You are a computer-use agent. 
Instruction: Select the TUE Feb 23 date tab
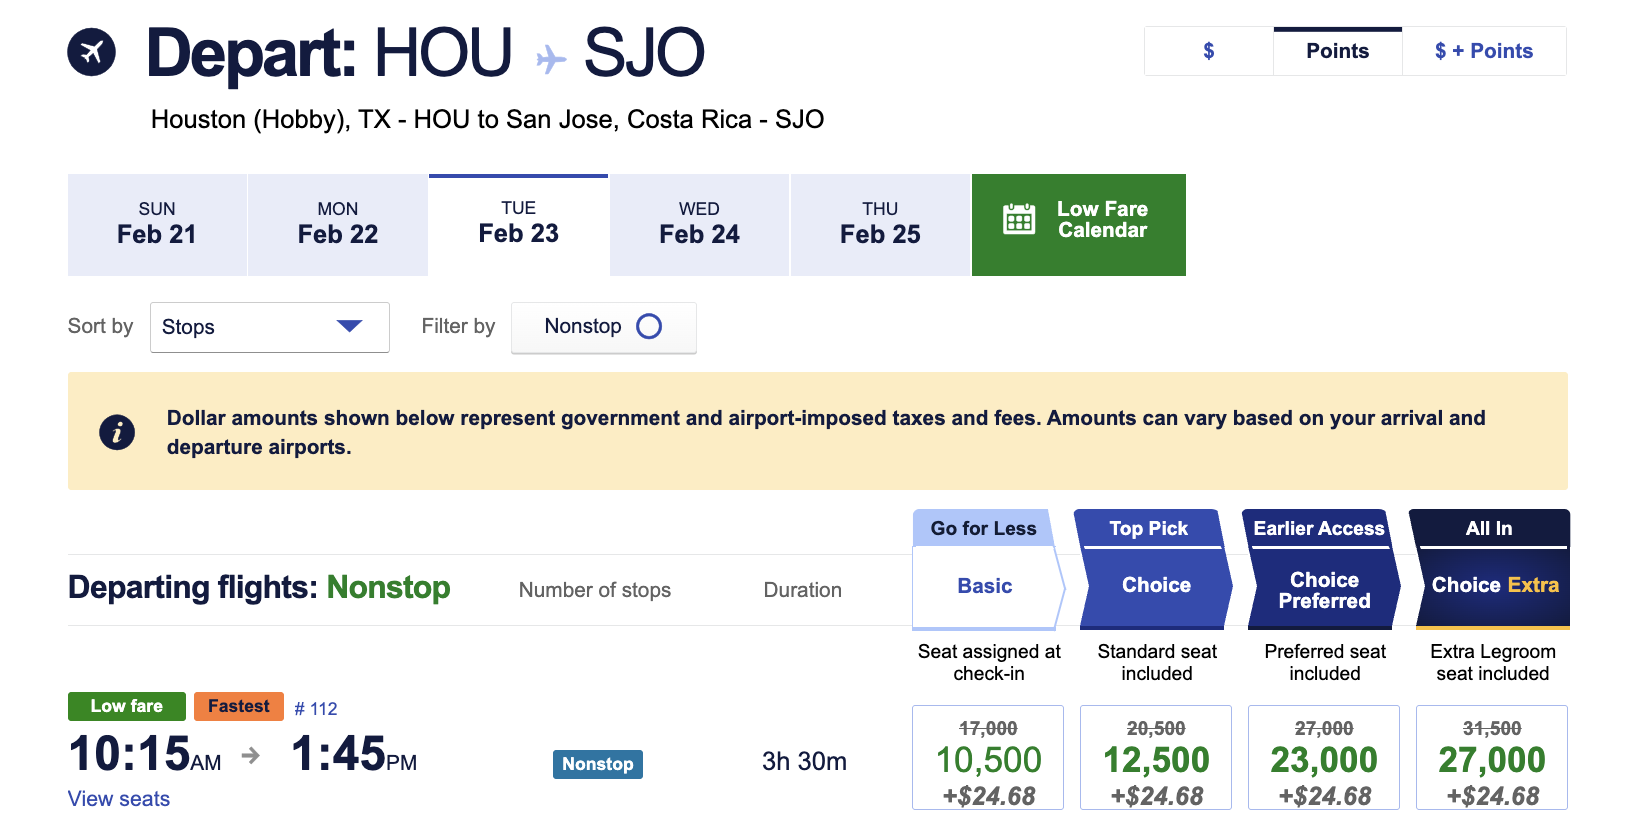pyautogui.click(x=519, y=225)
